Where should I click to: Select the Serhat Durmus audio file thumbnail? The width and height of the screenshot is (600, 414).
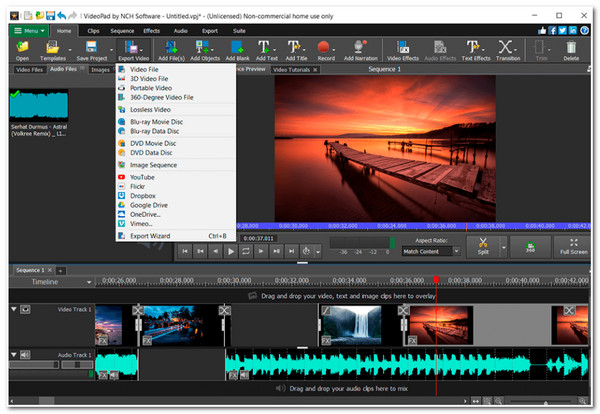click(x=39, y=105)
